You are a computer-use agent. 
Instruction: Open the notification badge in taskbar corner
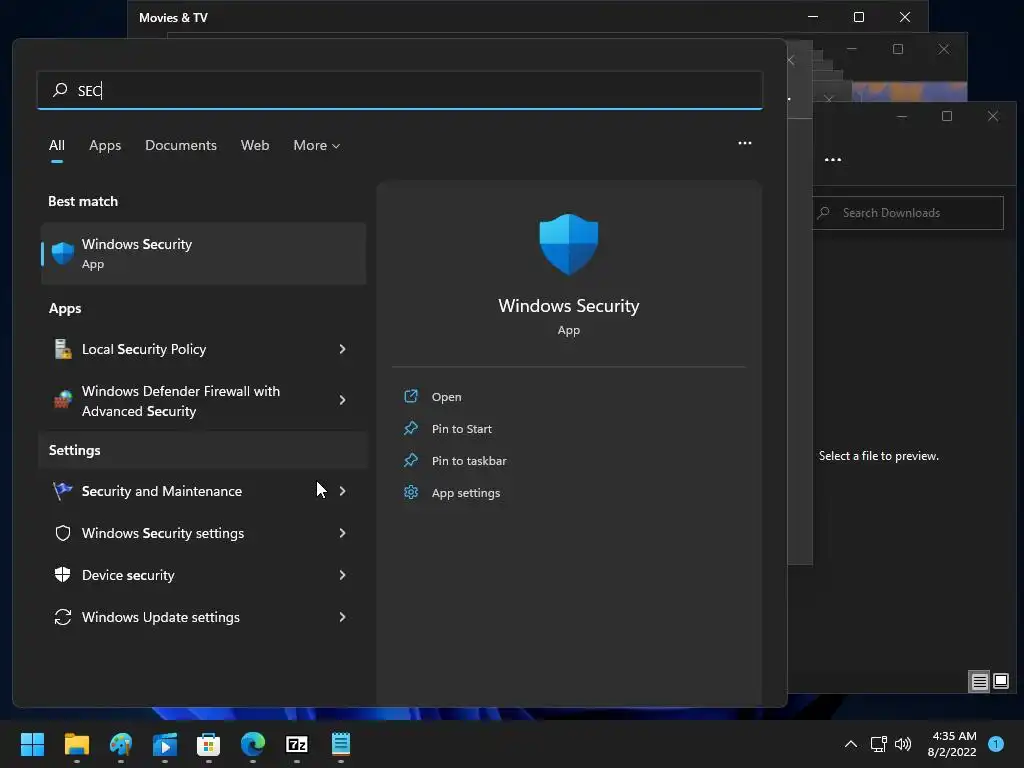996,744
